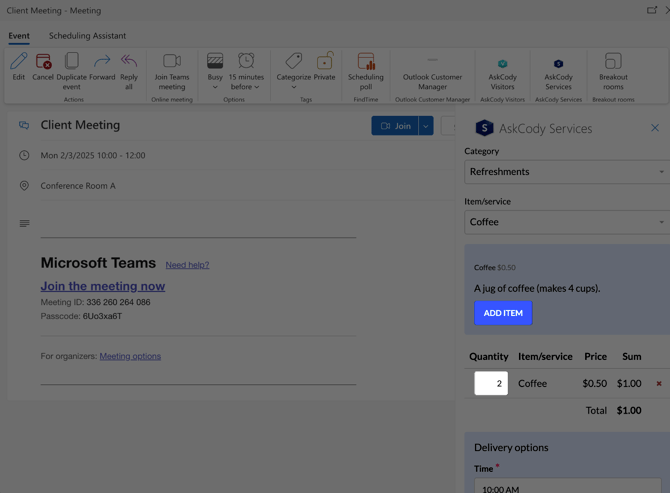
Task: Click the Total $1.00 amount
Action: tap(629, 411)
